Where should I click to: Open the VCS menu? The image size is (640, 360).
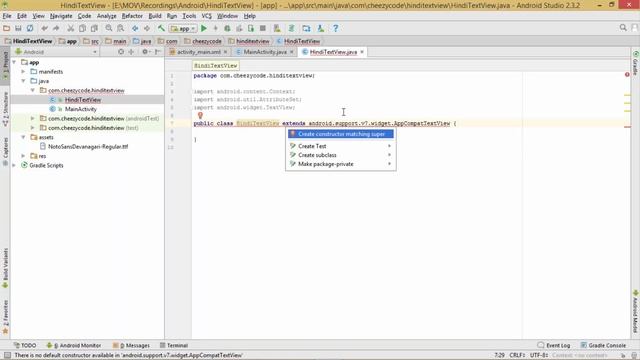click(x=207, y=16)
